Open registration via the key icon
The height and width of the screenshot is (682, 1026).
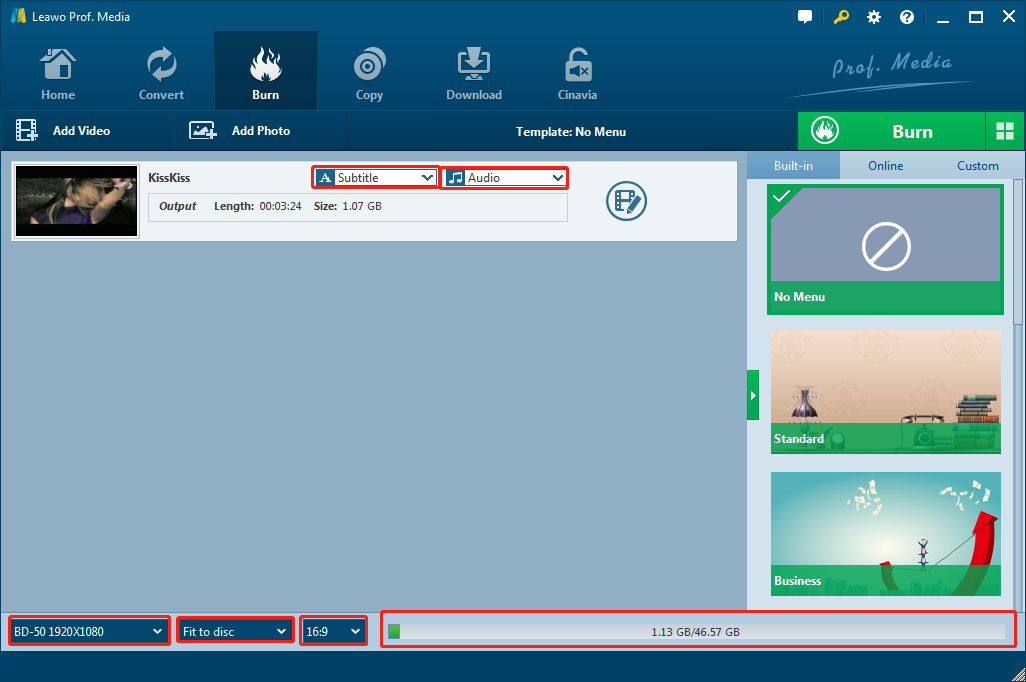[x=841, y=17]
